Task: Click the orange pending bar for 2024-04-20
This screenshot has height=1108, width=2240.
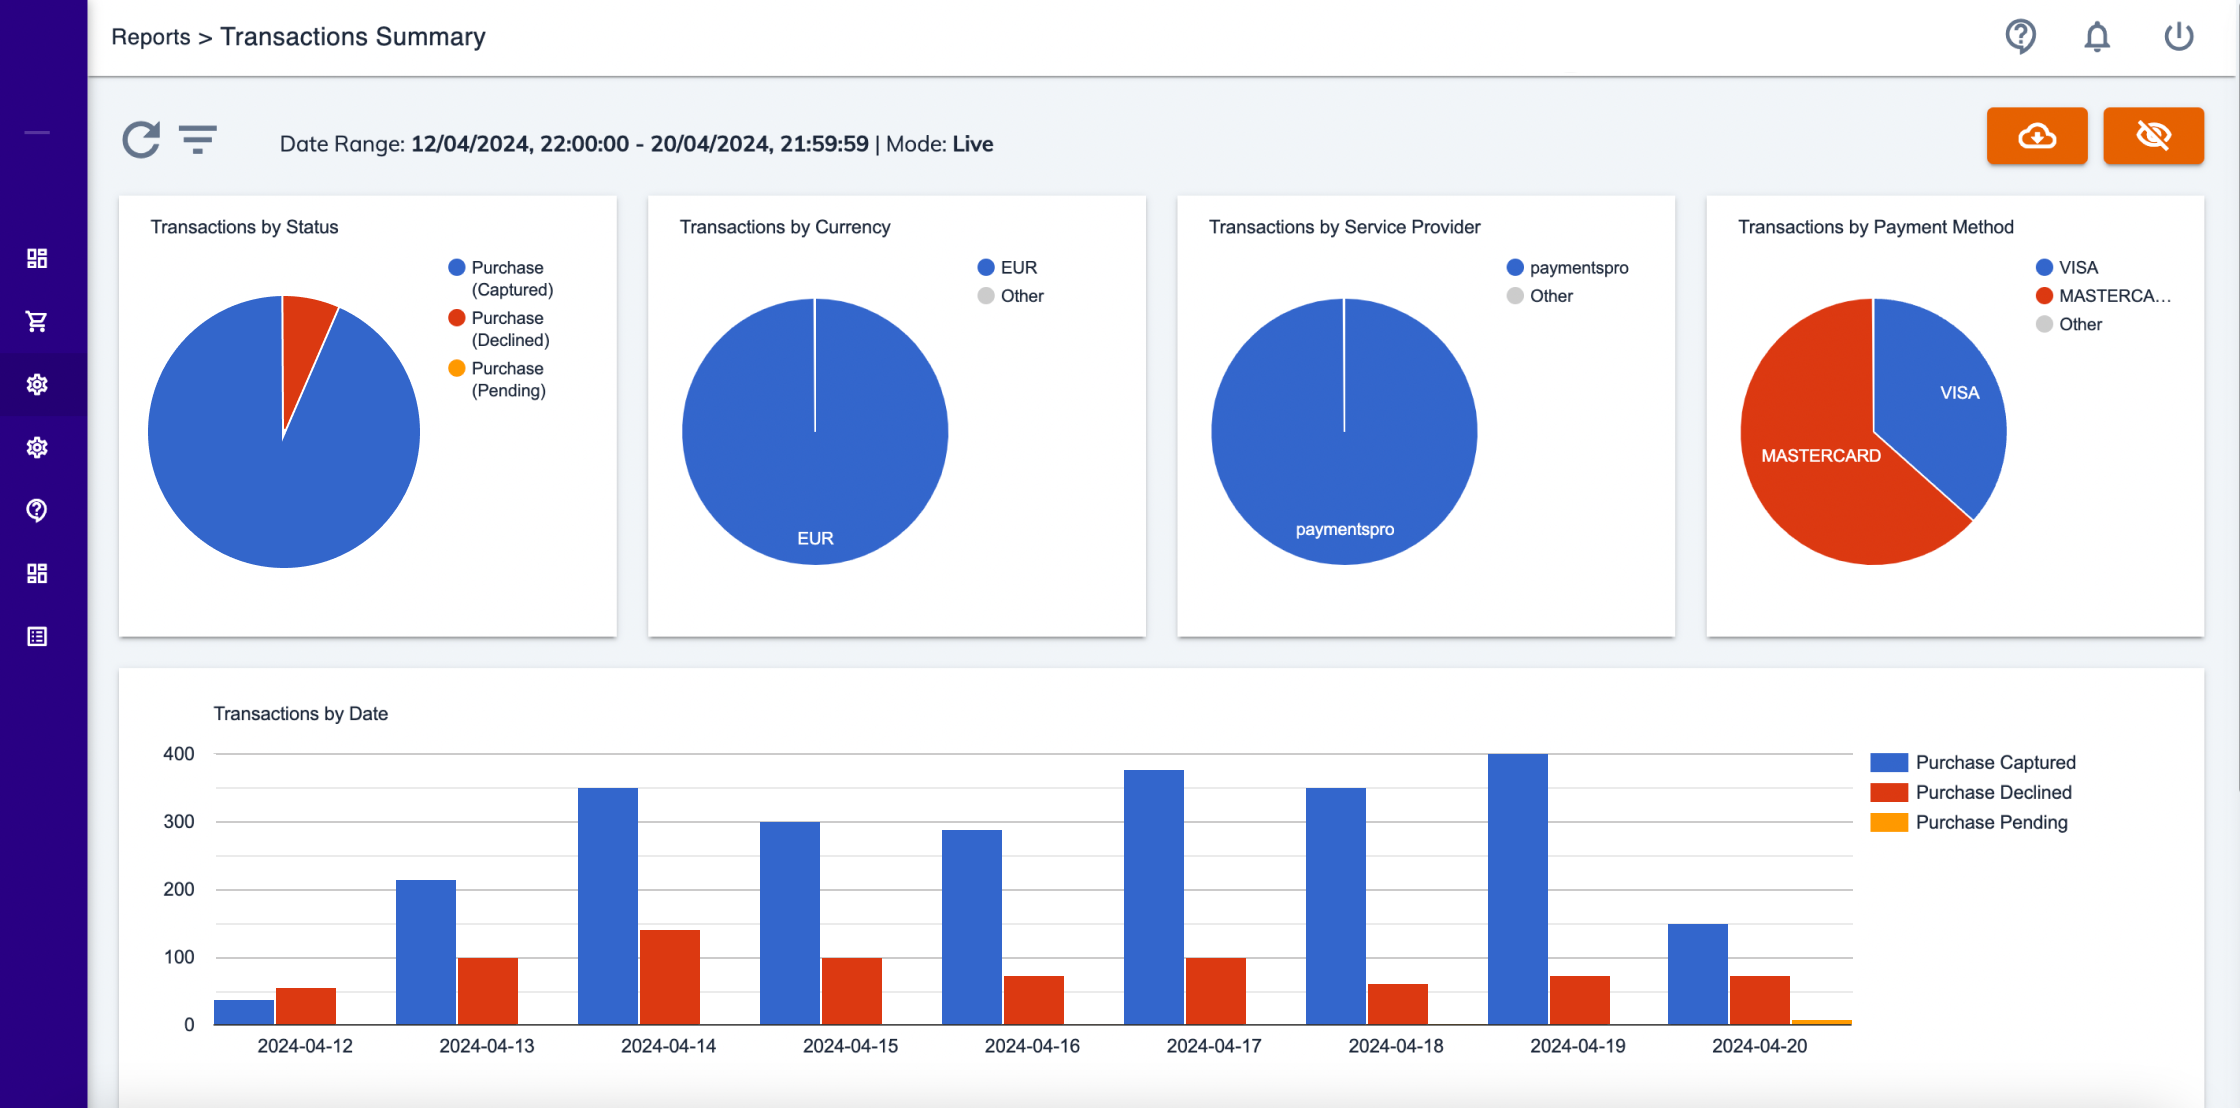Action: click(x=1822, y=1022)
